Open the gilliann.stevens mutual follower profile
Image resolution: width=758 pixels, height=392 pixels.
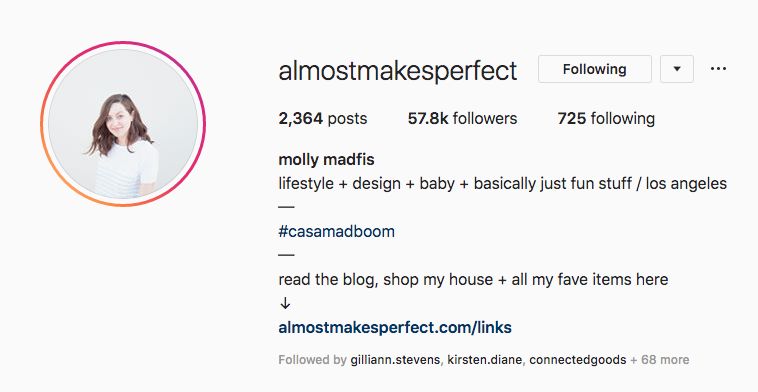tap(395, 360)
